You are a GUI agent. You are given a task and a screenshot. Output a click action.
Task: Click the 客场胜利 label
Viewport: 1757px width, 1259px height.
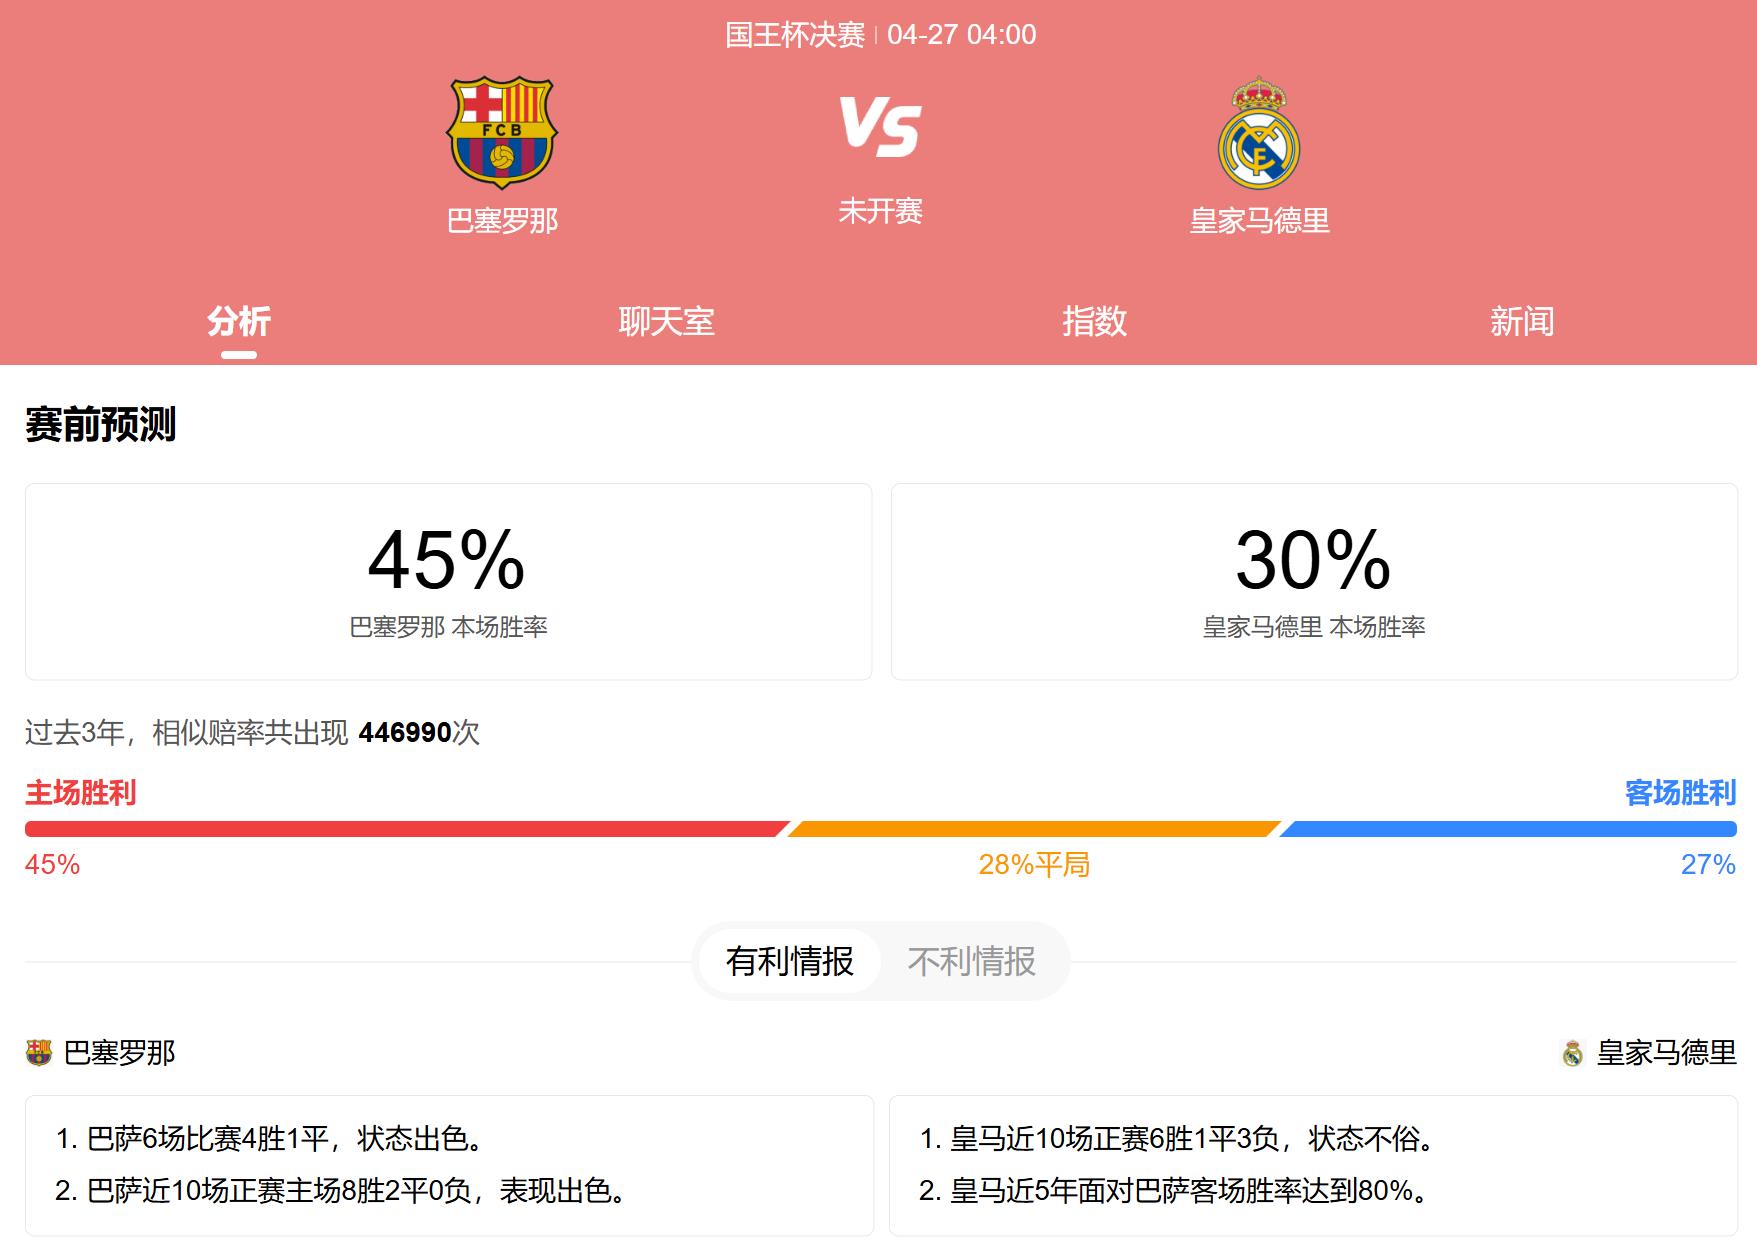(x=1680, y=793)
